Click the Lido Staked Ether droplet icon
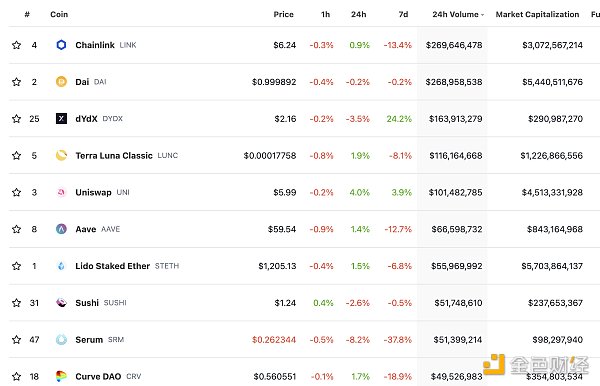600x386 pixels. [61, 266]
